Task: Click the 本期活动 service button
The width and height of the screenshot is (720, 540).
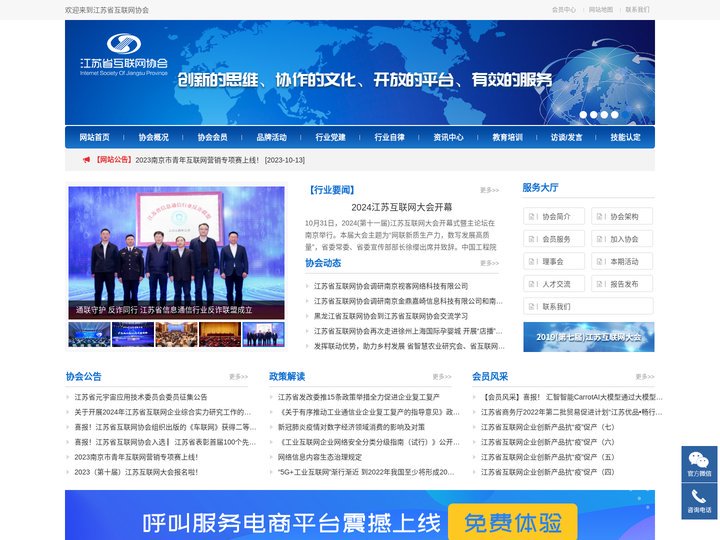Action: pyautogui.click(x=622, y=261)
